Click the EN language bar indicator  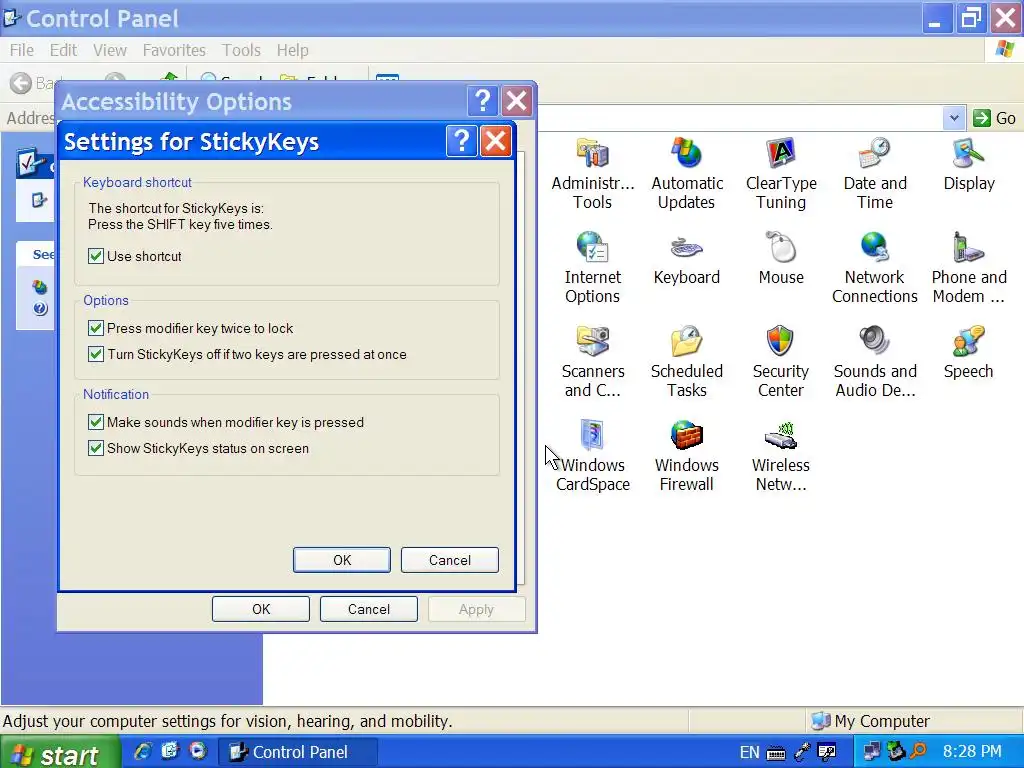click(x=749, y=752)
